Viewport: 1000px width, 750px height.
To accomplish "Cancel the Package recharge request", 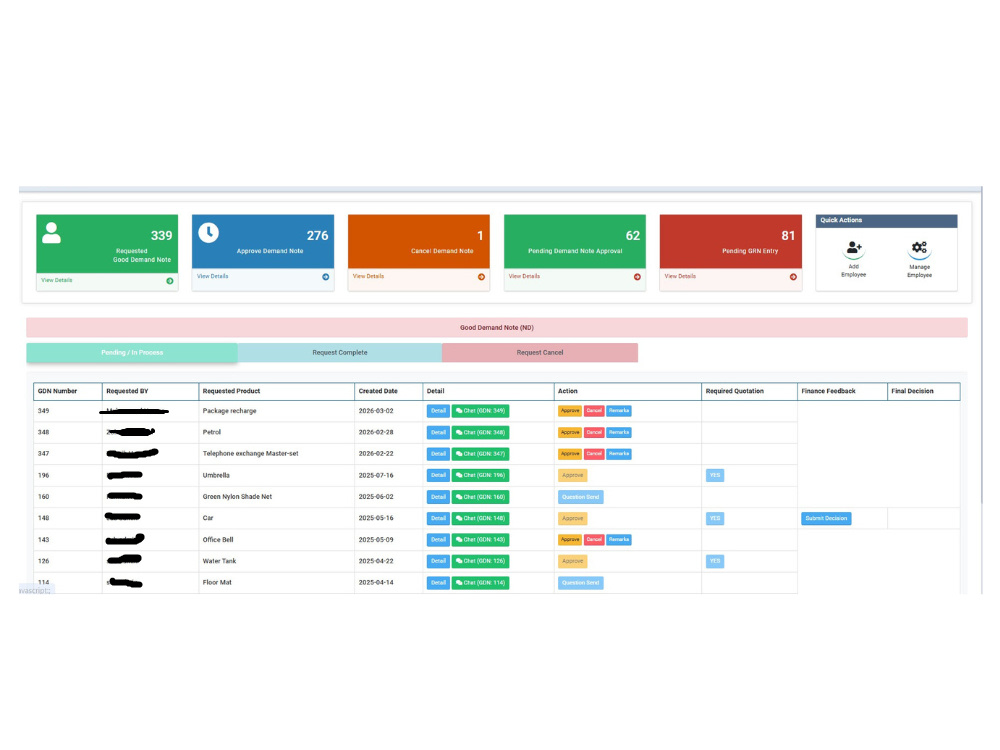I will pyautogui.click(x=594, y=411).
